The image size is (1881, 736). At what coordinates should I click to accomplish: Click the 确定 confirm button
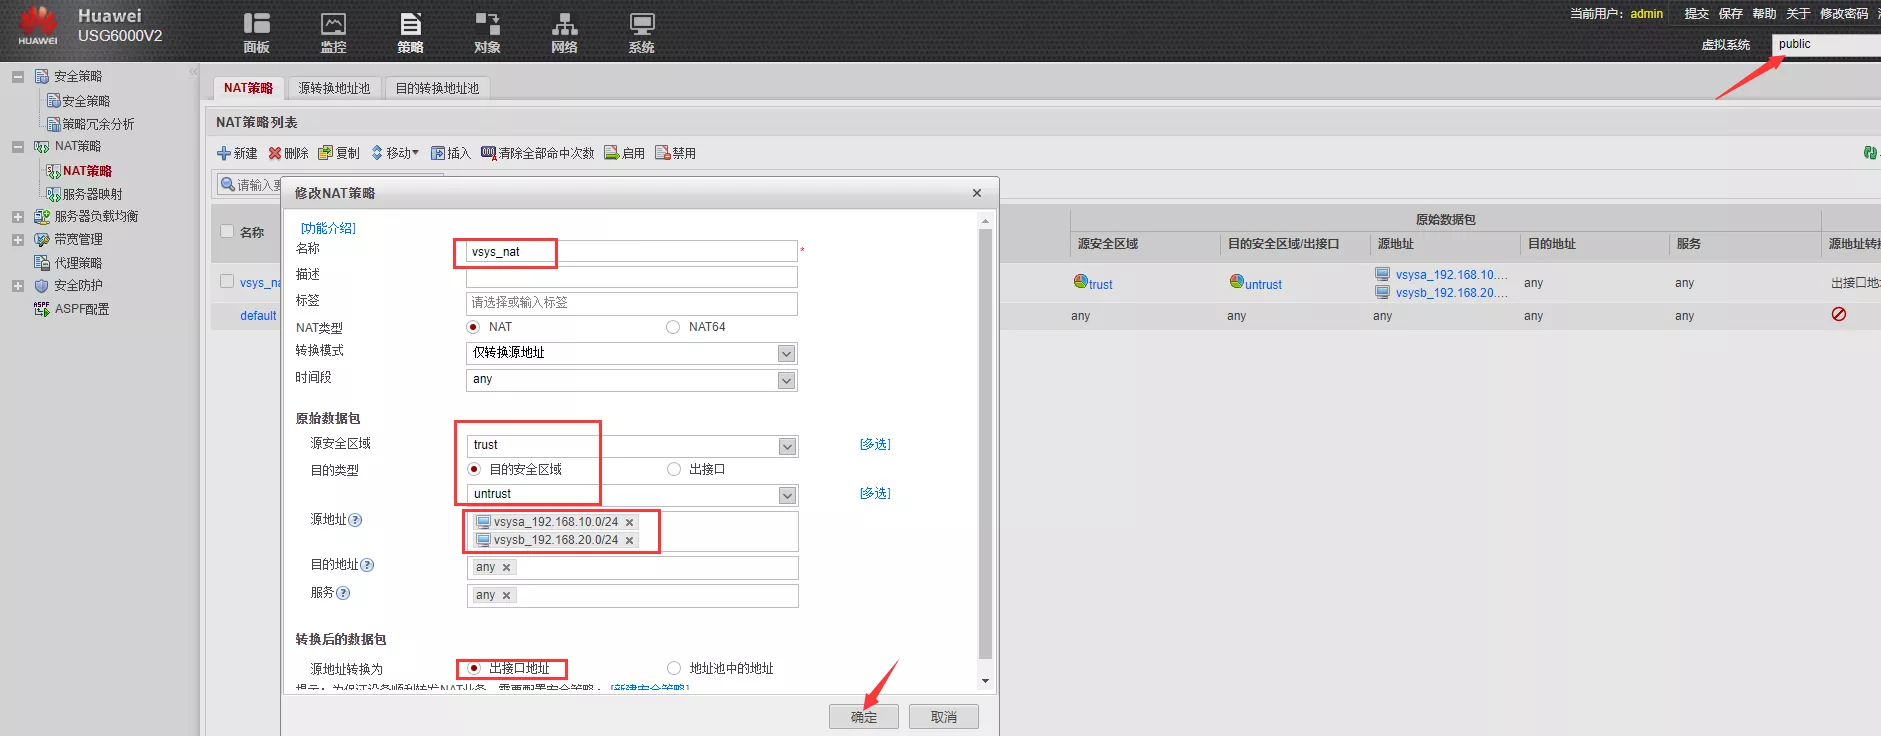point(863,717)
